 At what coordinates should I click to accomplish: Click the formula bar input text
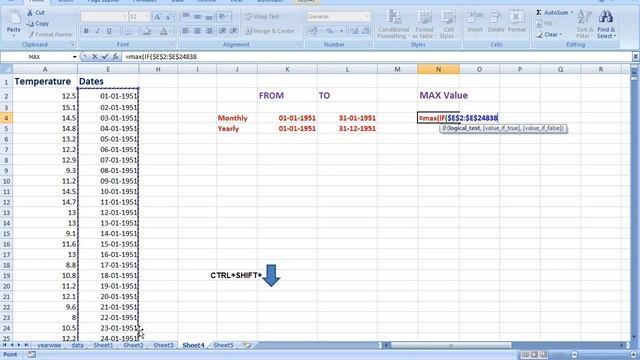[x=161, y=57]
